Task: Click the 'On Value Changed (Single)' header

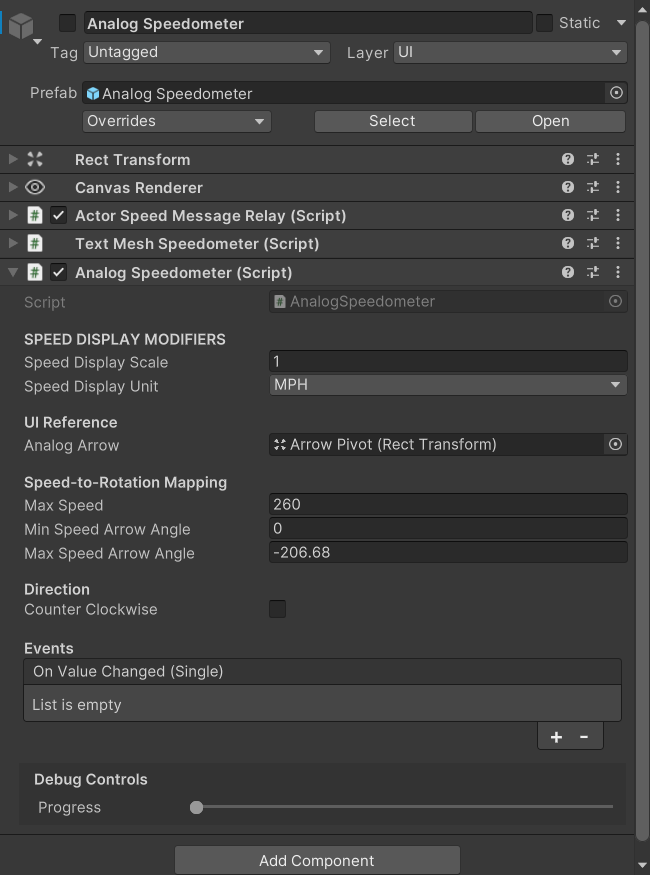Action: [322, 671]
